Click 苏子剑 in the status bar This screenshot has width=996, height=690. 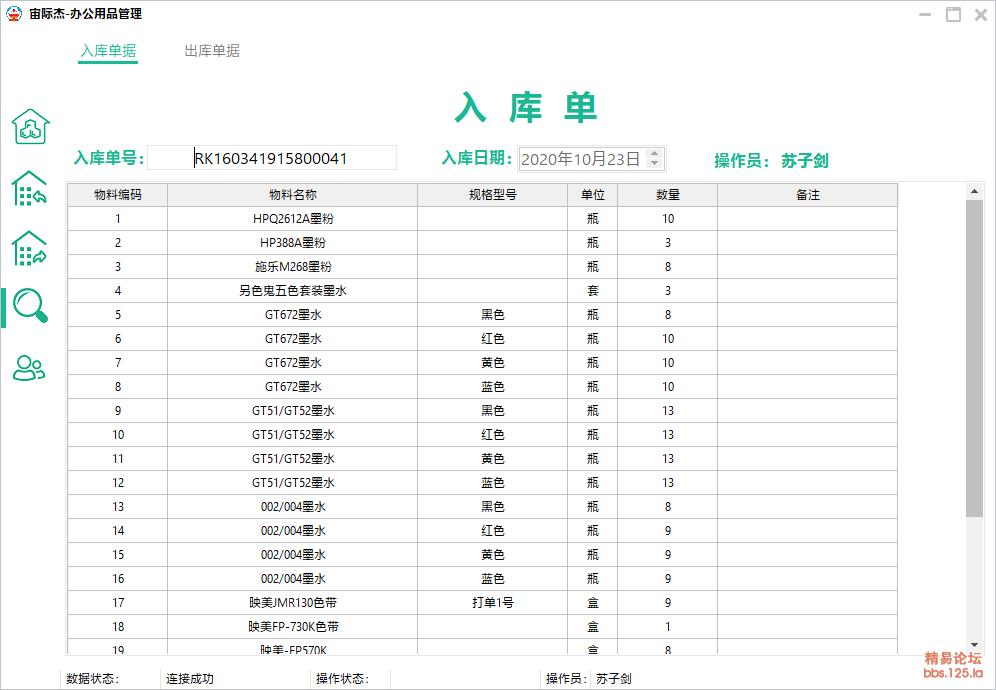point(614,679)
